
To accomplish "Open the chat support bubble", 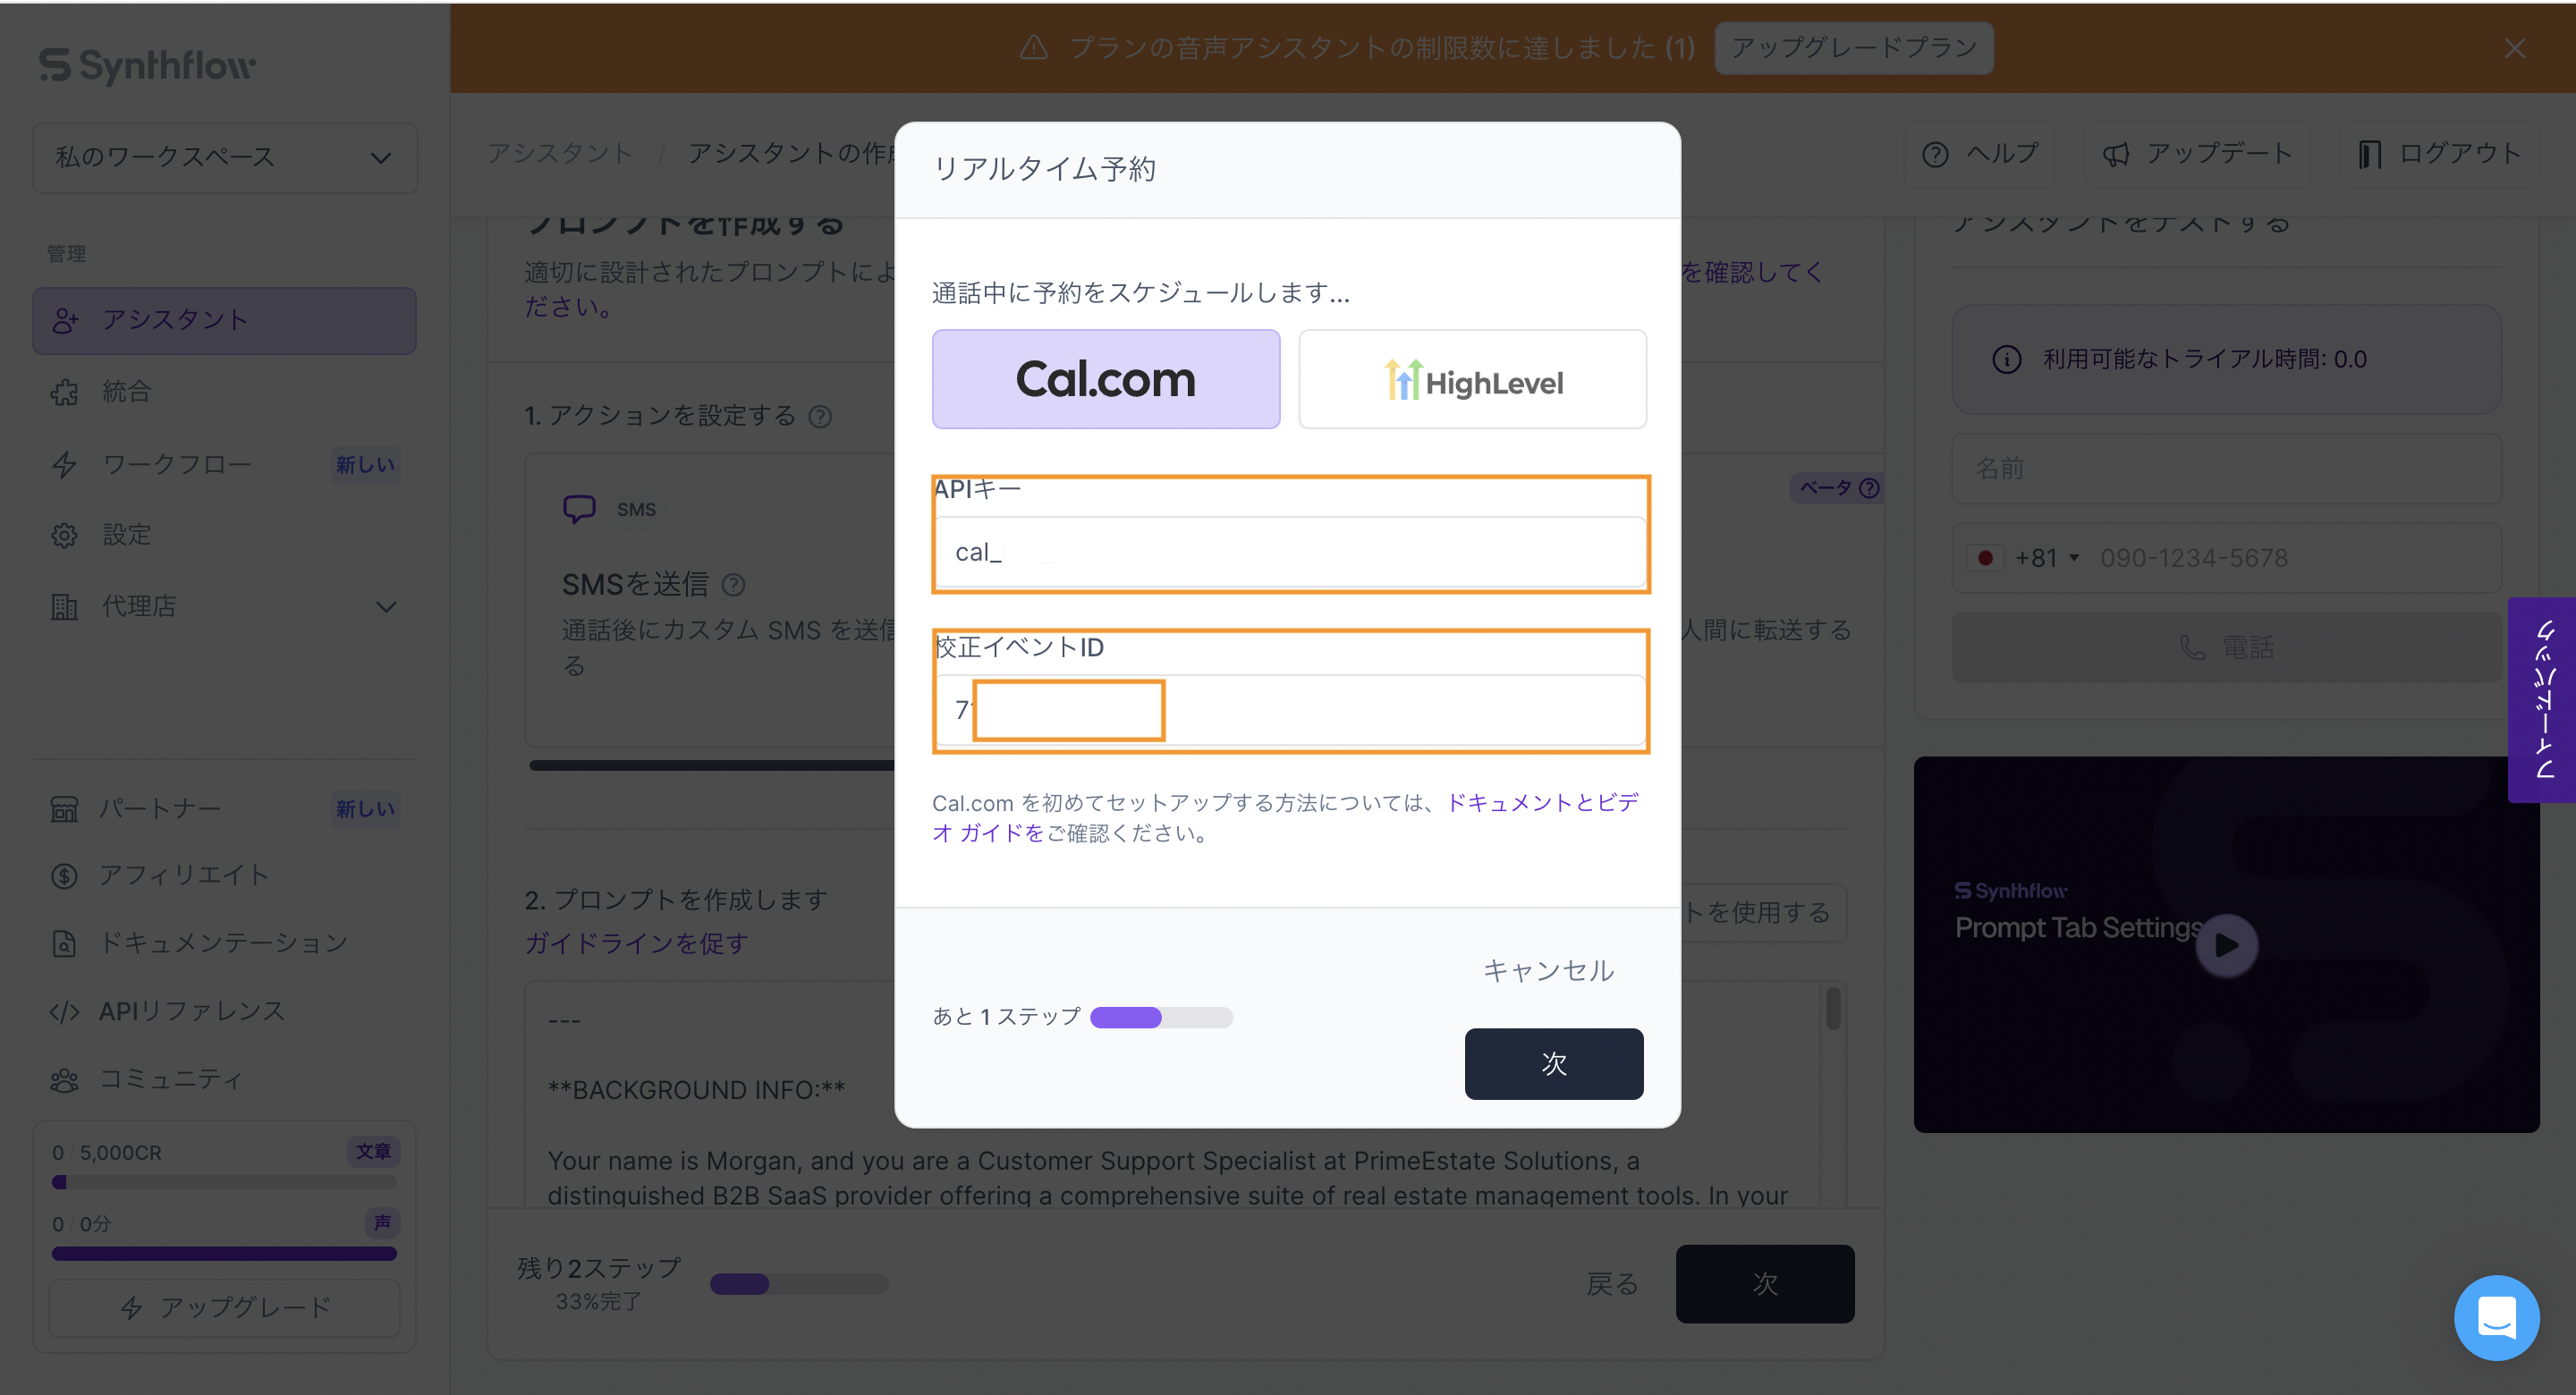I will click(2497, 1318).
